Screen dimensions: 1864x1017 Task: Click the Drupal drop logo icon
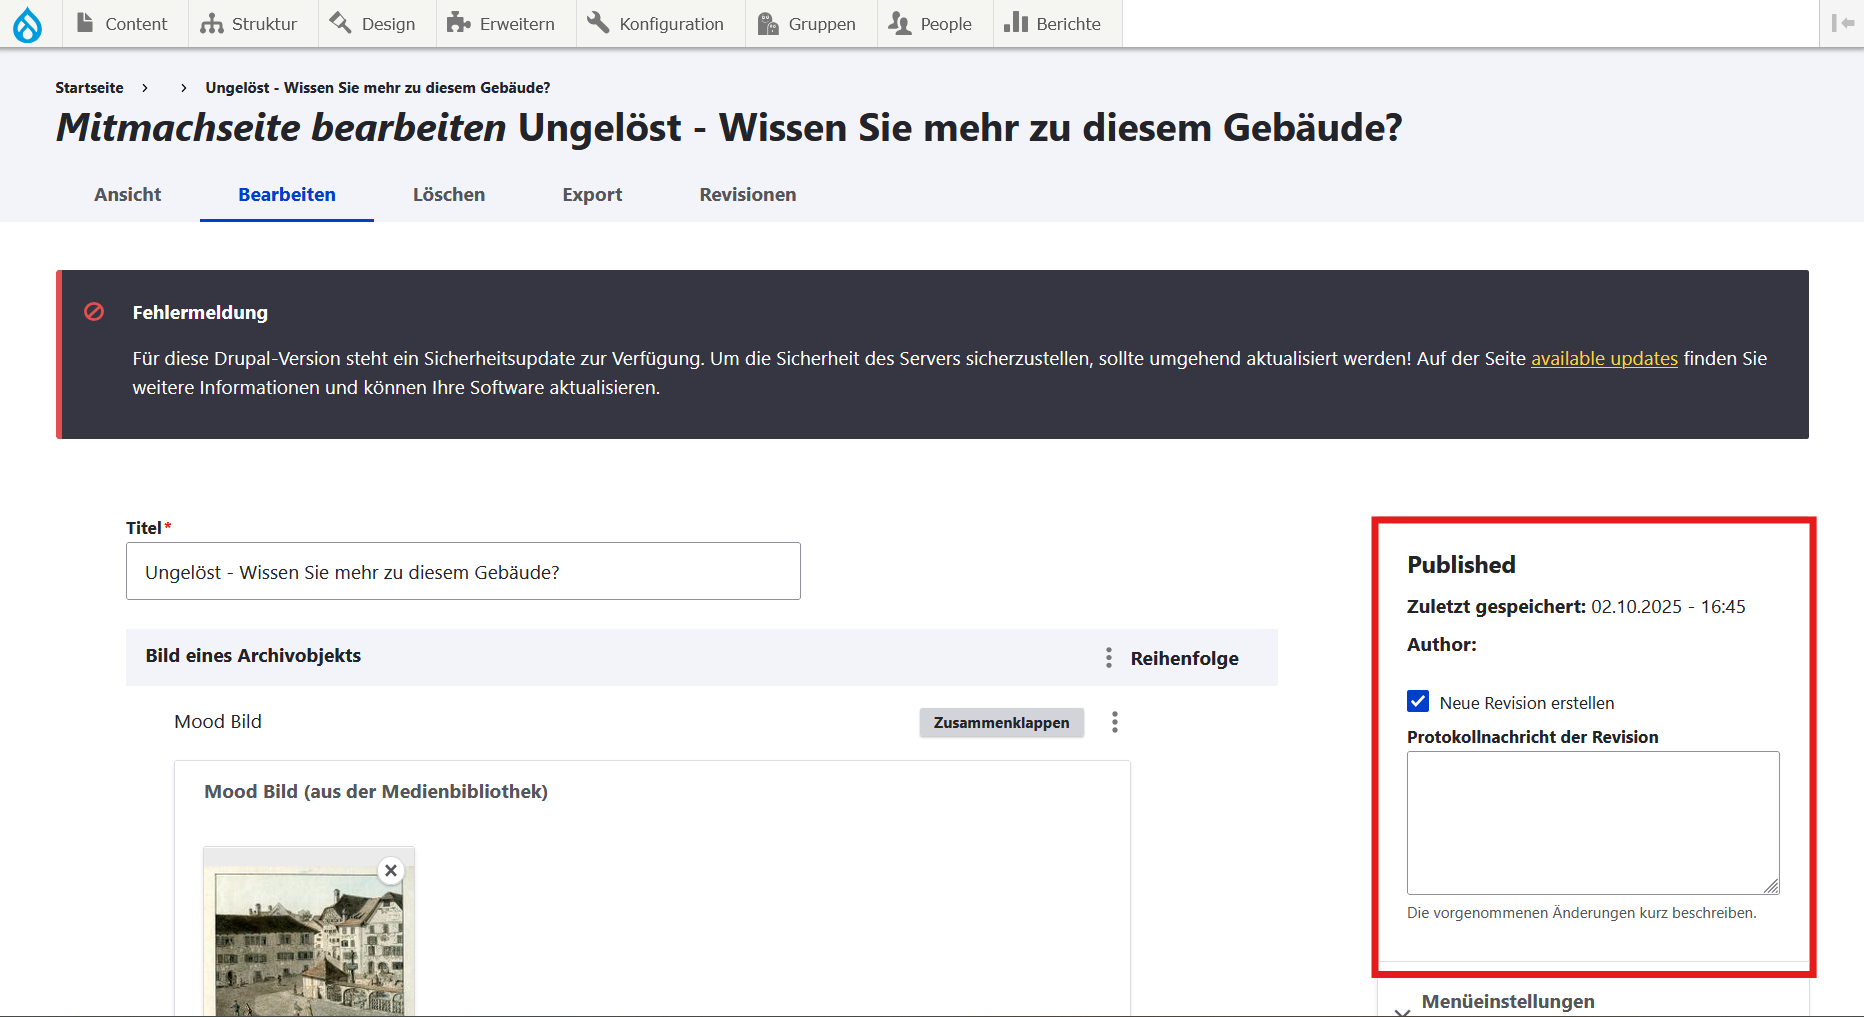[27, 24]
